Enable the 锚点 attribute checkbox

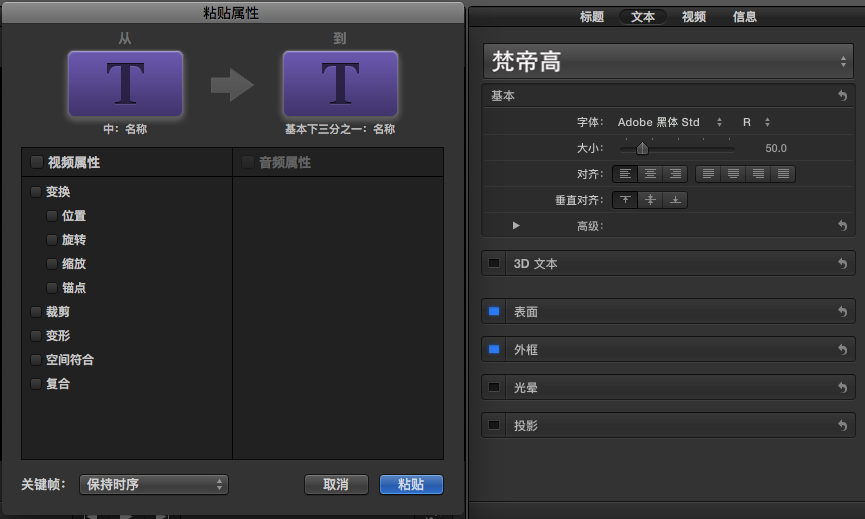click(52, 288)
